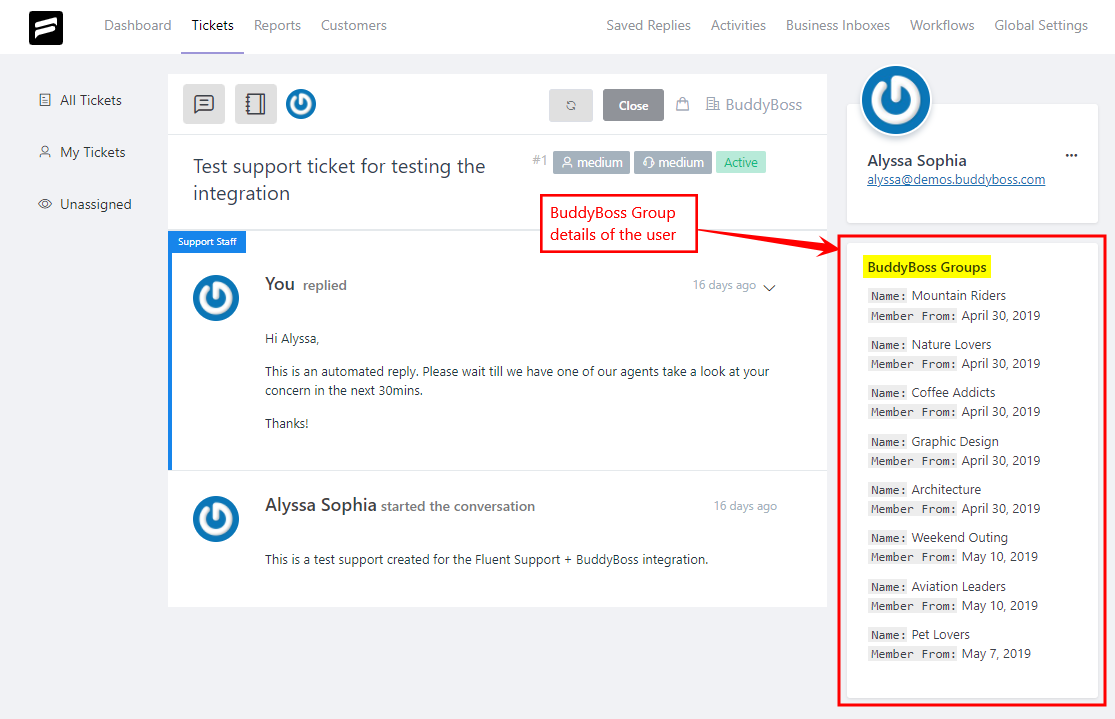
Task: Open the purchase history bag icon
Action: [682, 104]
